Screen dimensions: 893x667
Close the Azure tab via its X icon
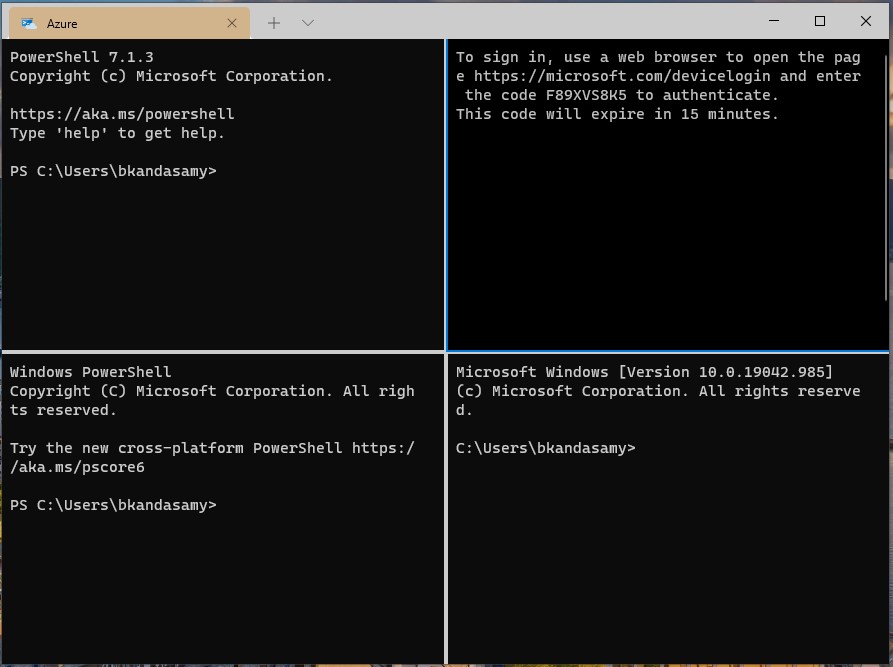pos(231,22)
